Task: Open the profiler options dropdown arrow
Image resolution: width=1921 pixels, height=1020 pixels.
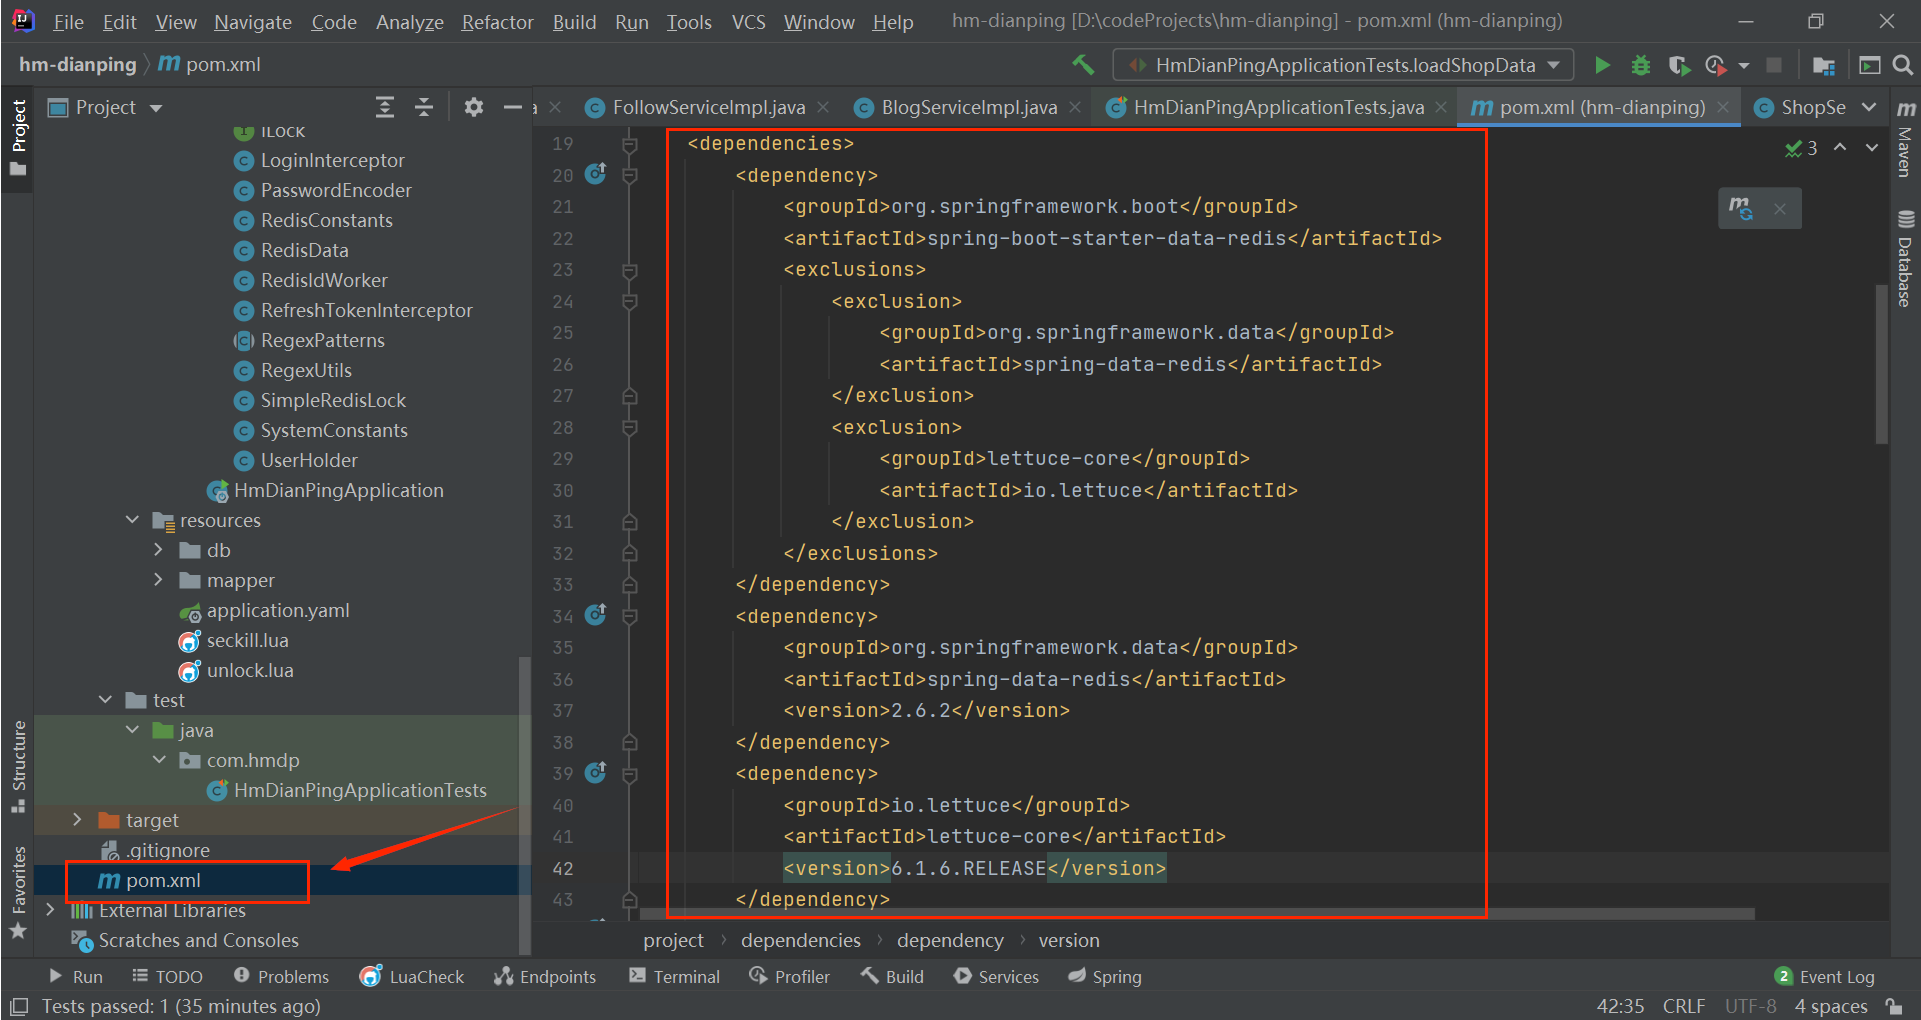Action: (x=1744, y=66)
